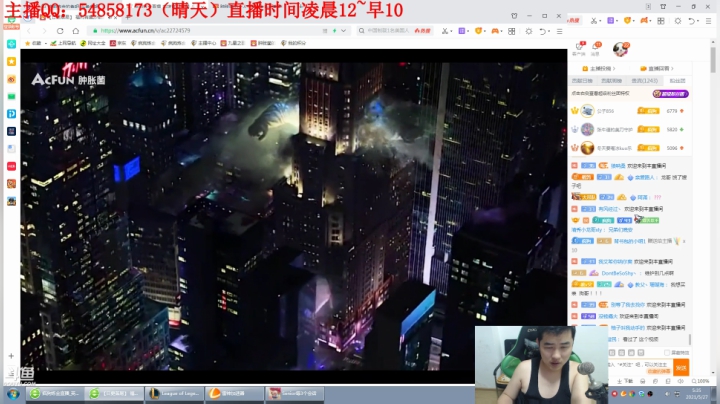Click the teal icon atop the left sidebar
The image size is (720, 404).
tap(11, 44)
